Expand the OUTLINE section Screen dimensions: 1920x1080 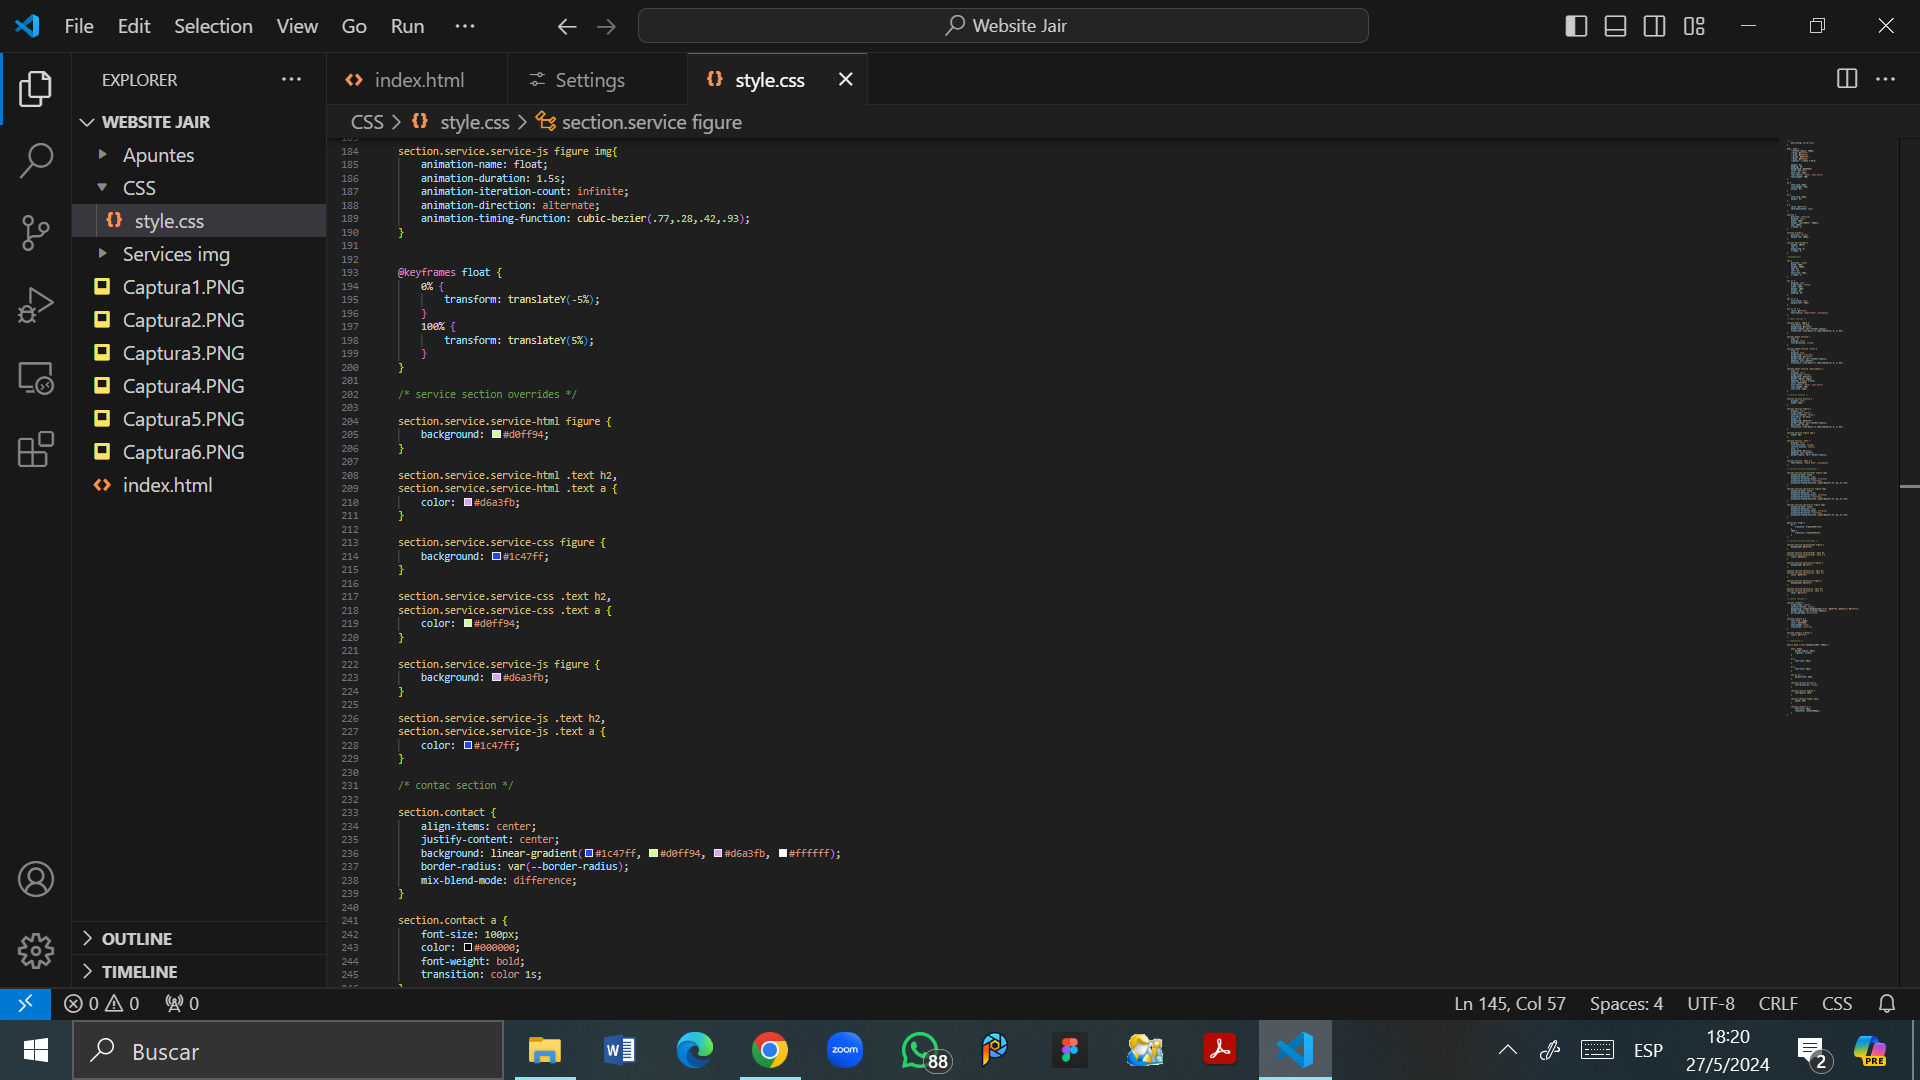137,938
